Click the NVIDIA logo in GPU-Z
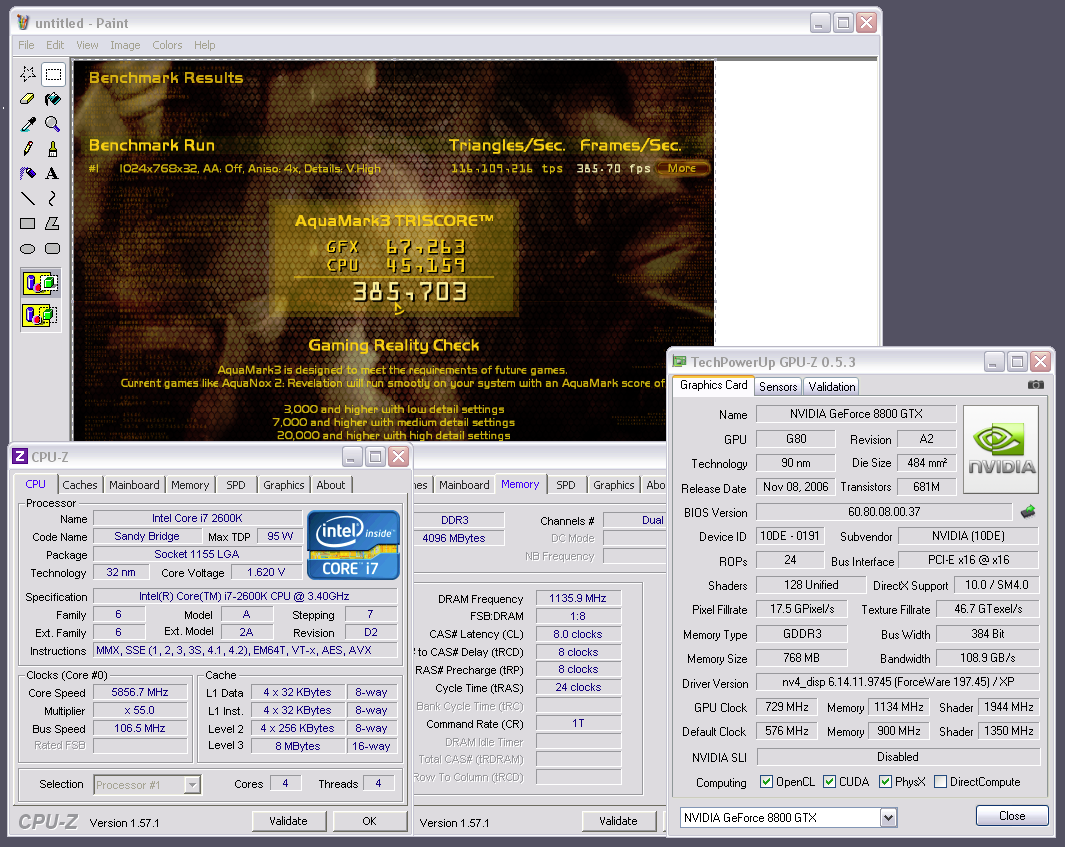This screenshot has width=1065, height=847. click(1001, 450)
